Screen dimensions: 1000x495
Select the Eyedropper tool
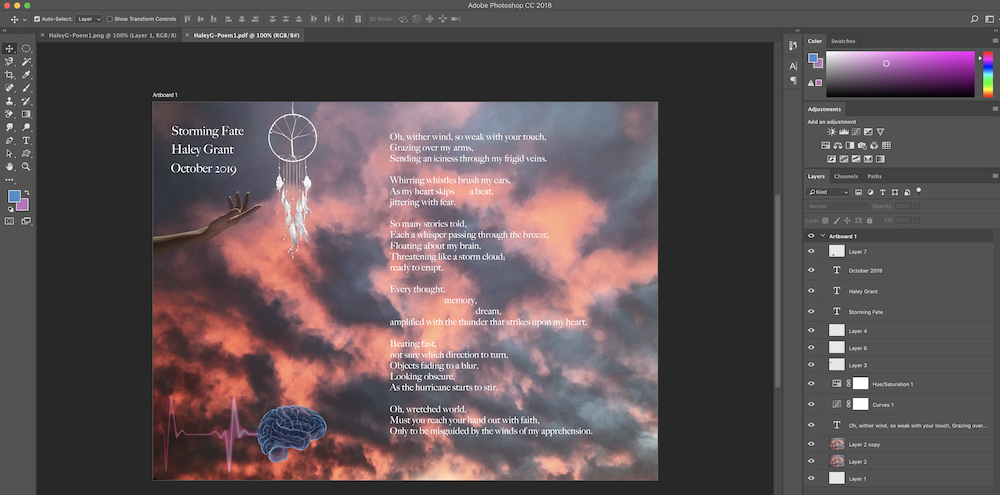[26, 75]
